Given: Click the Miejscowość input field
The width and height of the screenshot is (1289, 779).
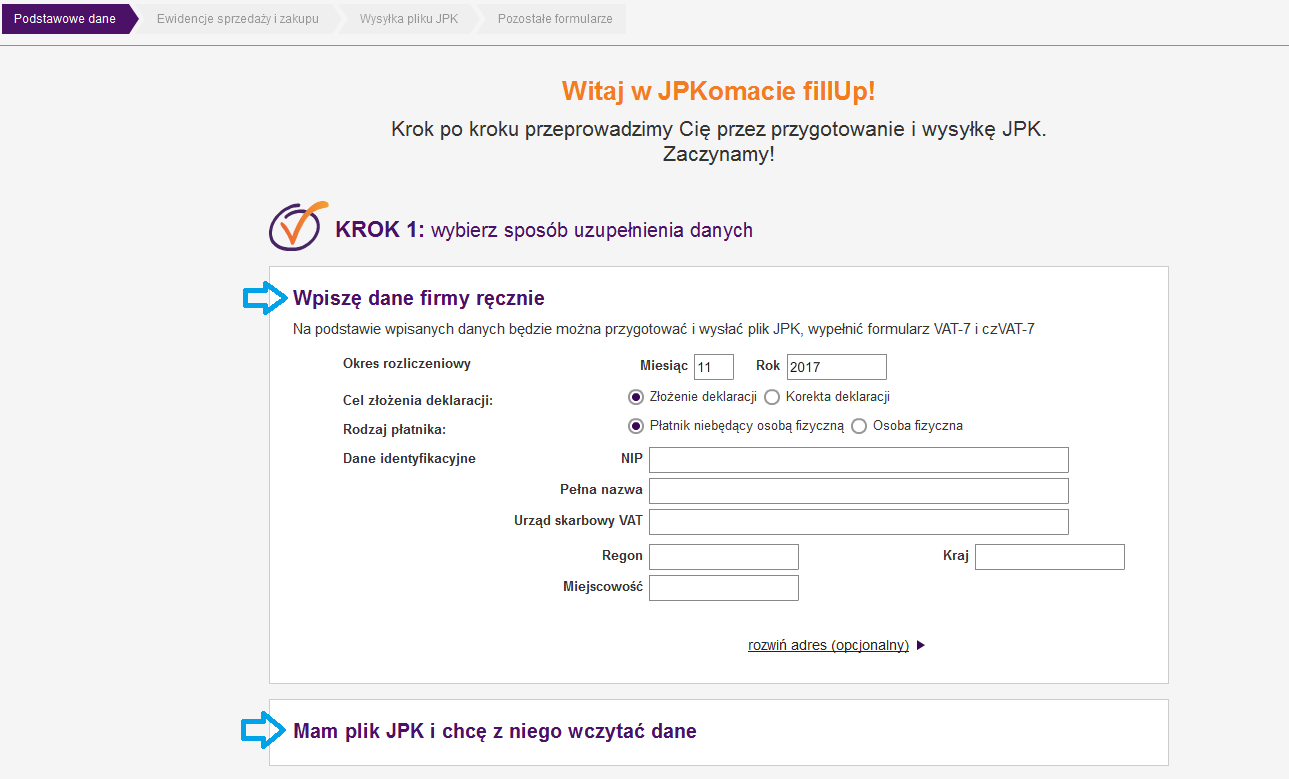Looking at the screenshot, I should pyautogui.click(x=724, y=588).
